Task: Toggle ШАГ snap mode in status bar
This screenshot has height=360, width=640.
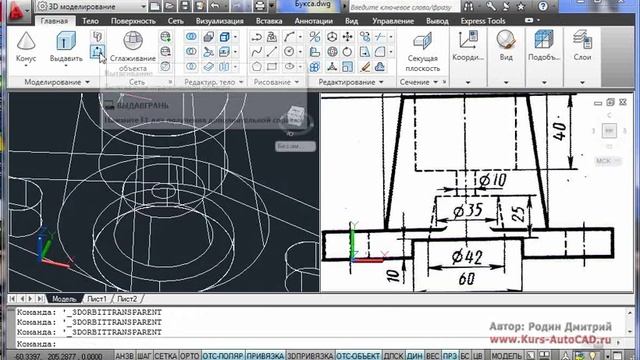Action: pyautogui.click(x=144, y=356)
